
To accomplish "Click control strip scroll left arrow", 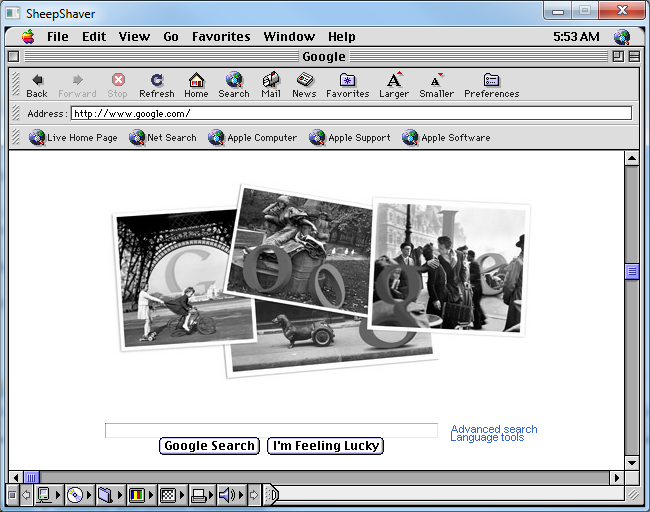I will (26, 495).
